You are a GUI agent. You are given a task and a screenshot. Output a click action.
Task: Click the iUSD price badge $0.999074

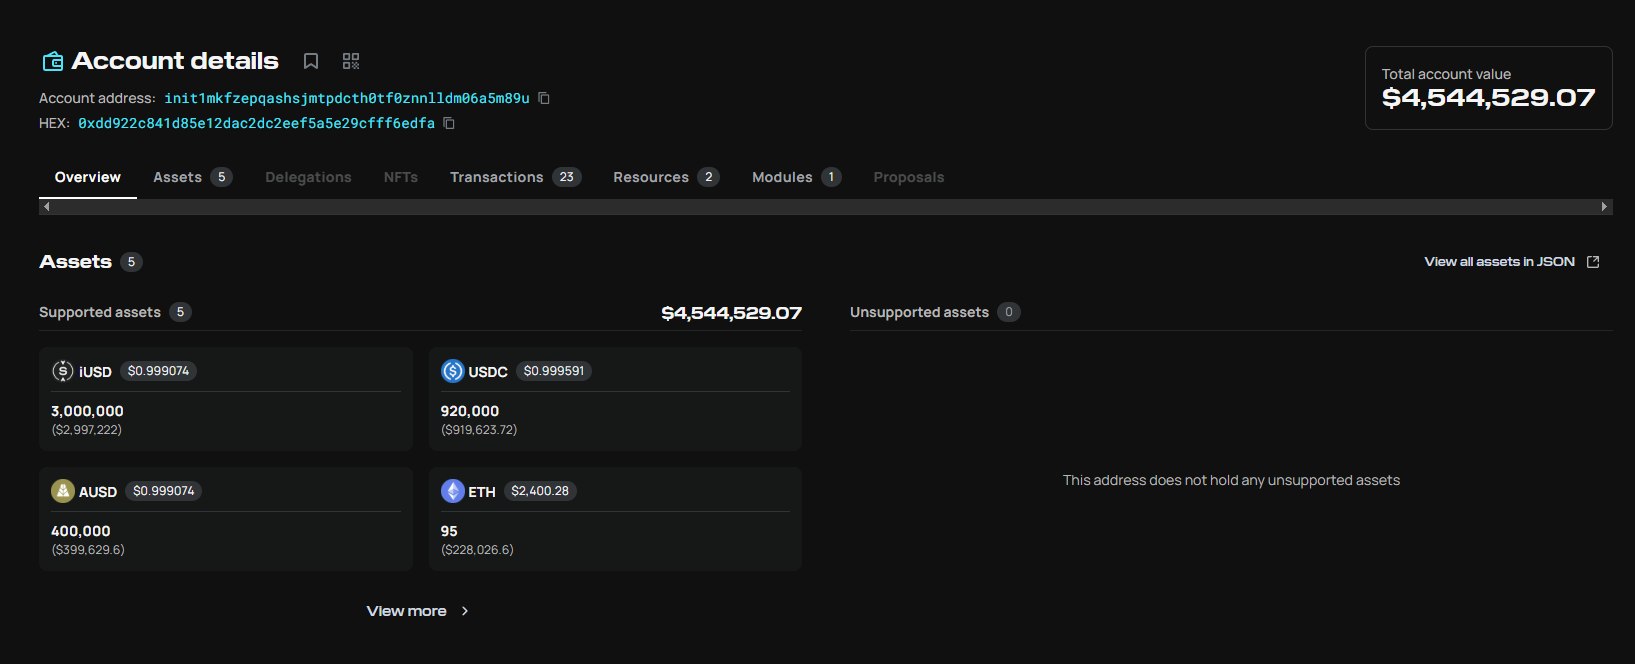(158, 371)
